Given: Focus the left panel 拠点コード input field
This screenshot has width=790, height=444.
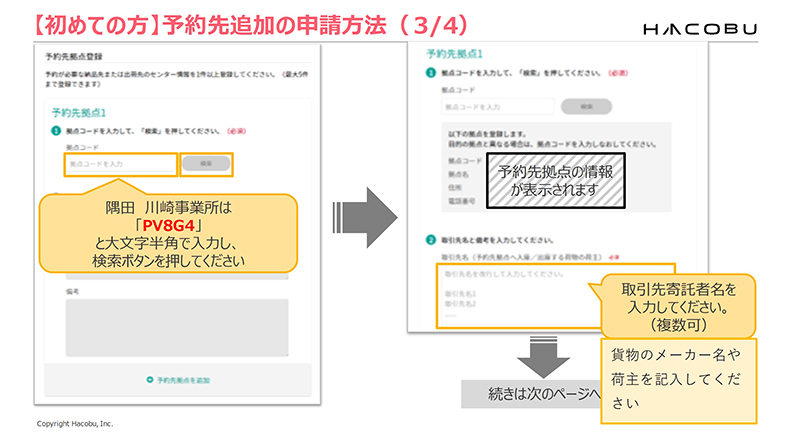Looking at the screenshot, I should (x=119, y=162).
